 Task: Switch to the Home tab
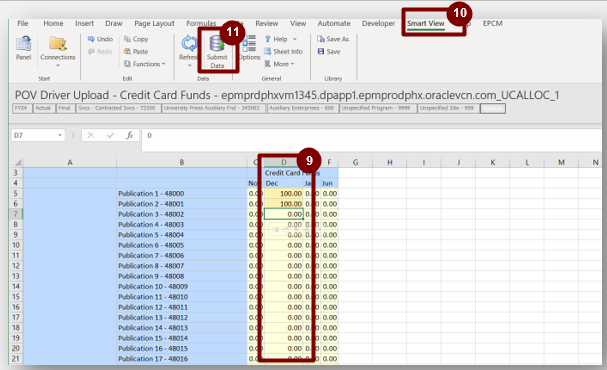(53, 23)
